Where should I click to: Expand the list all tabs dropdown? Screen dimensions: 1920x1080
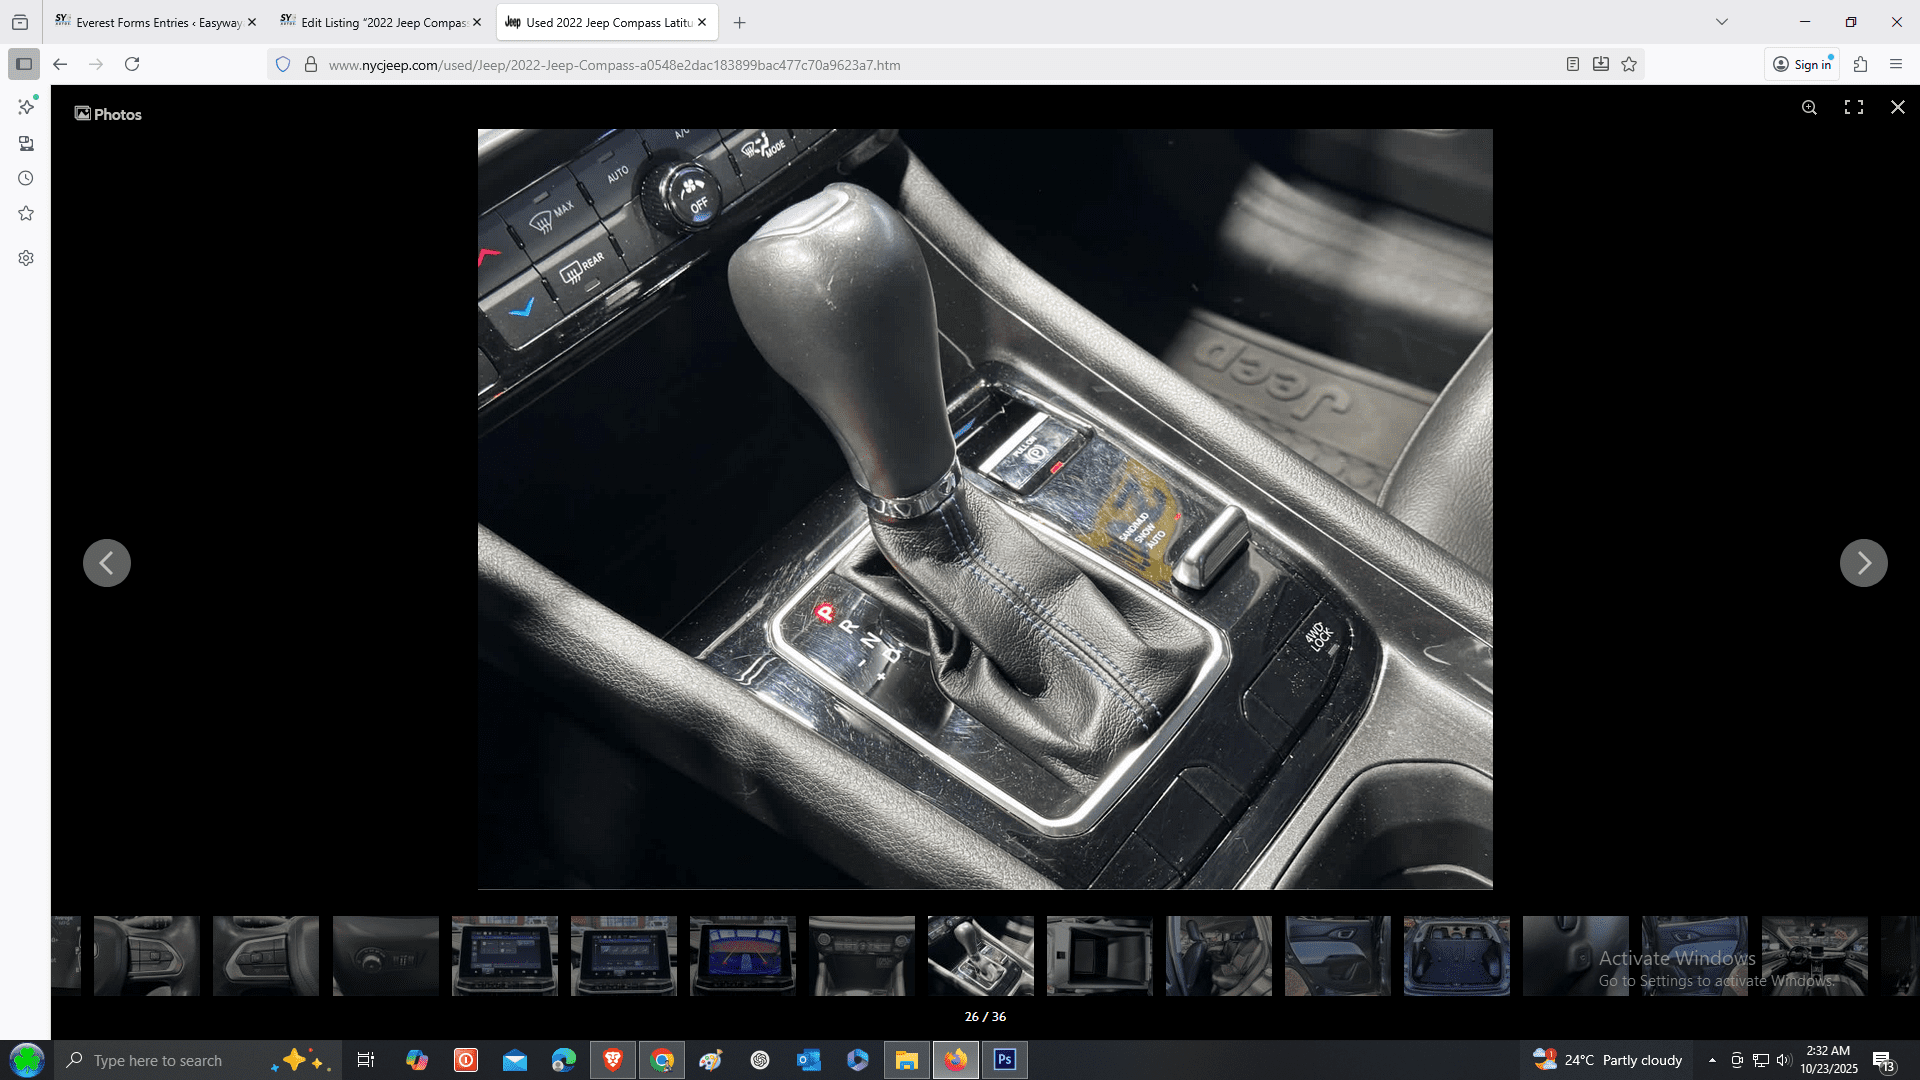coord(1722,22)
